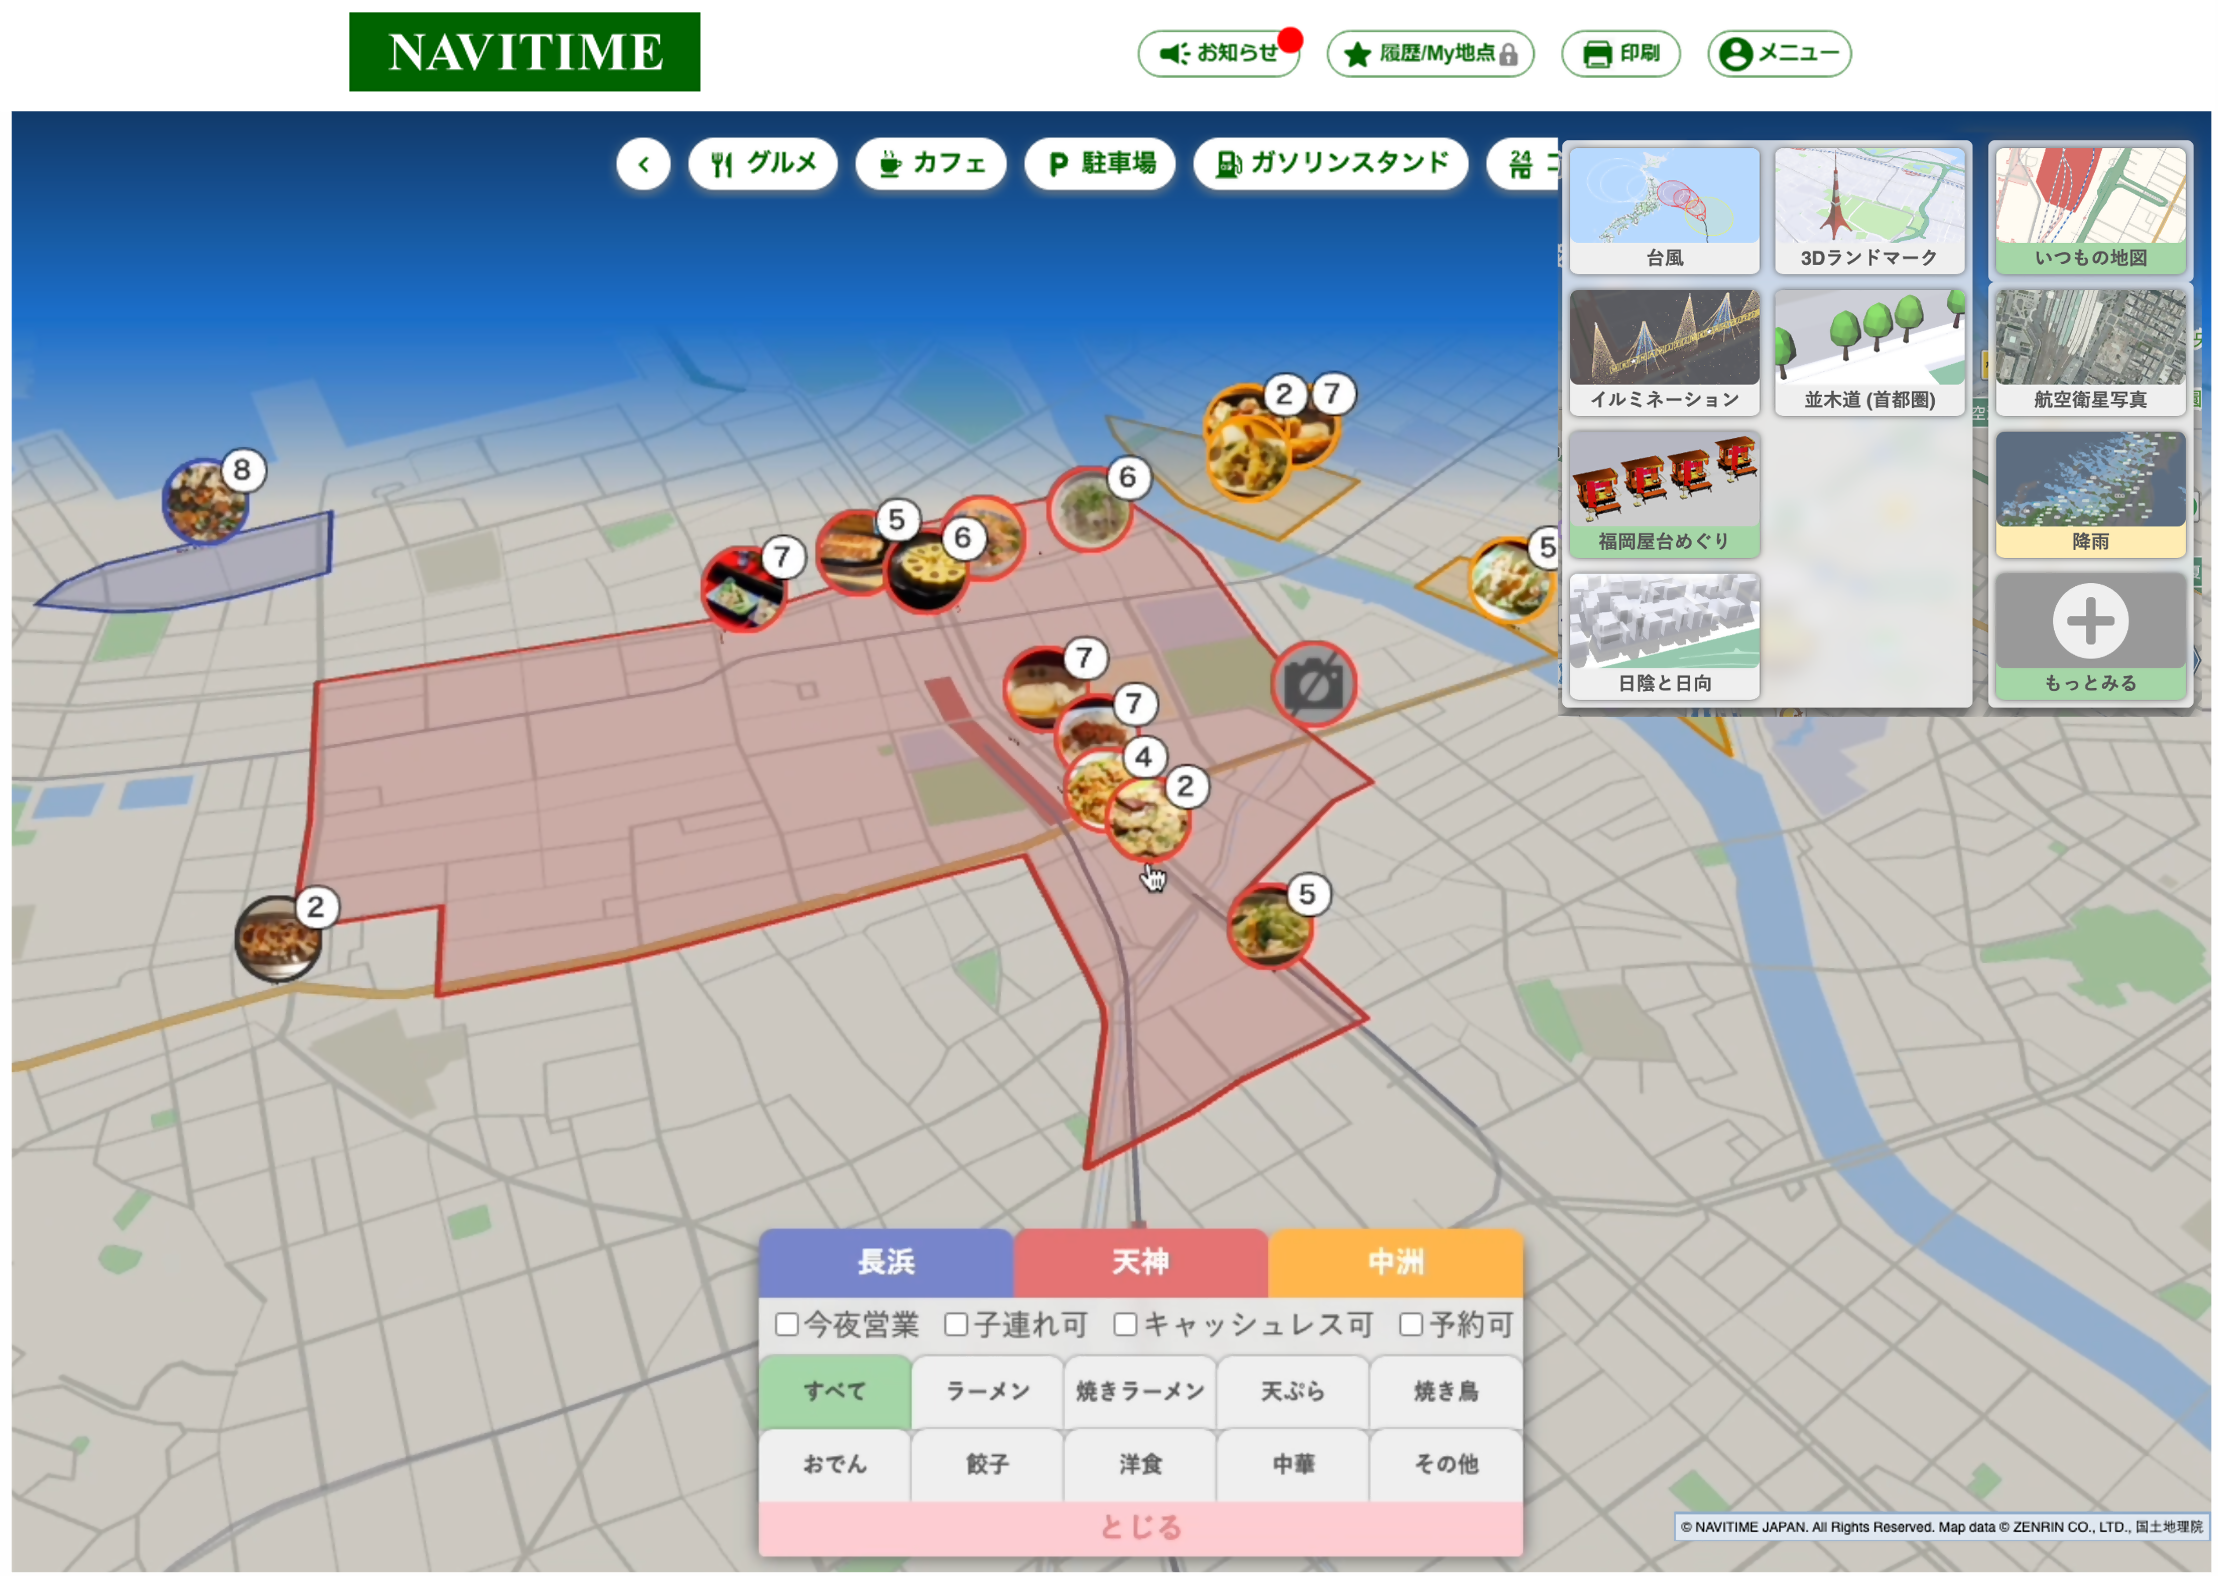
Task: Switch to 航空衛星写真 satellite view
Action: coord(2090,352)
